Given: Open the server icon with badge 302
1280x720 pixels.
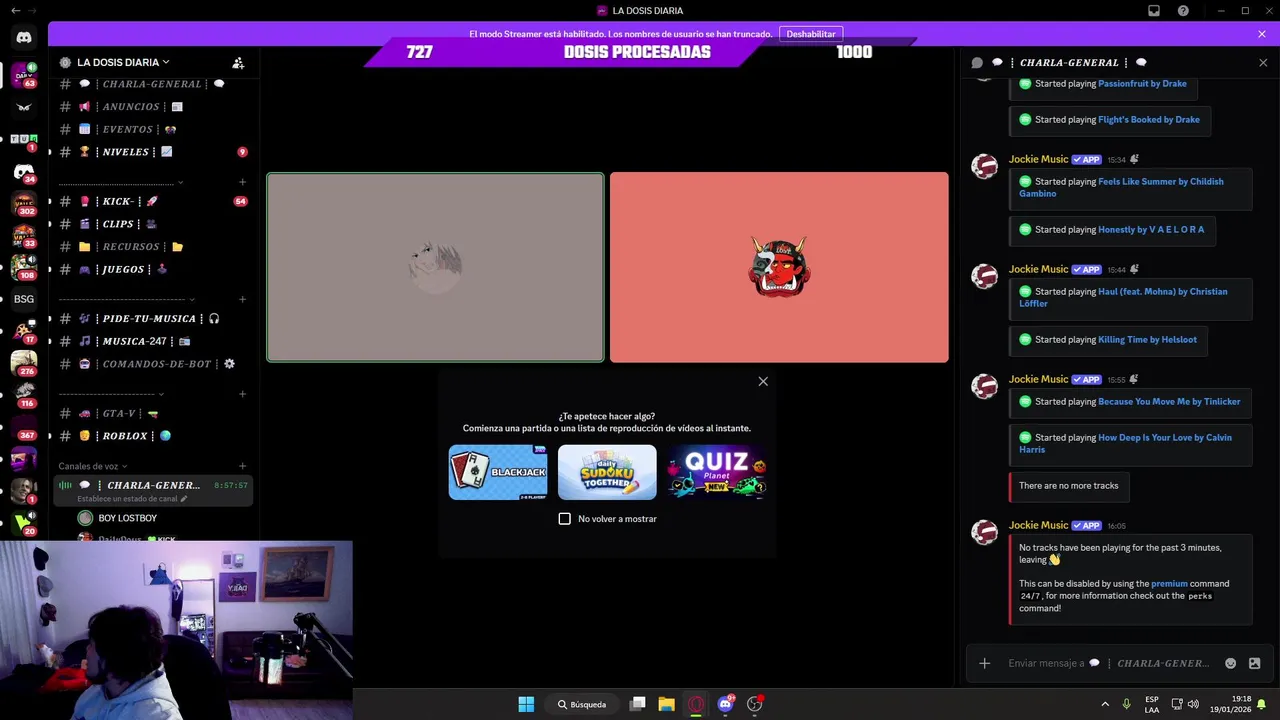Looking at the screenshot, I should [x=24, y=203].
